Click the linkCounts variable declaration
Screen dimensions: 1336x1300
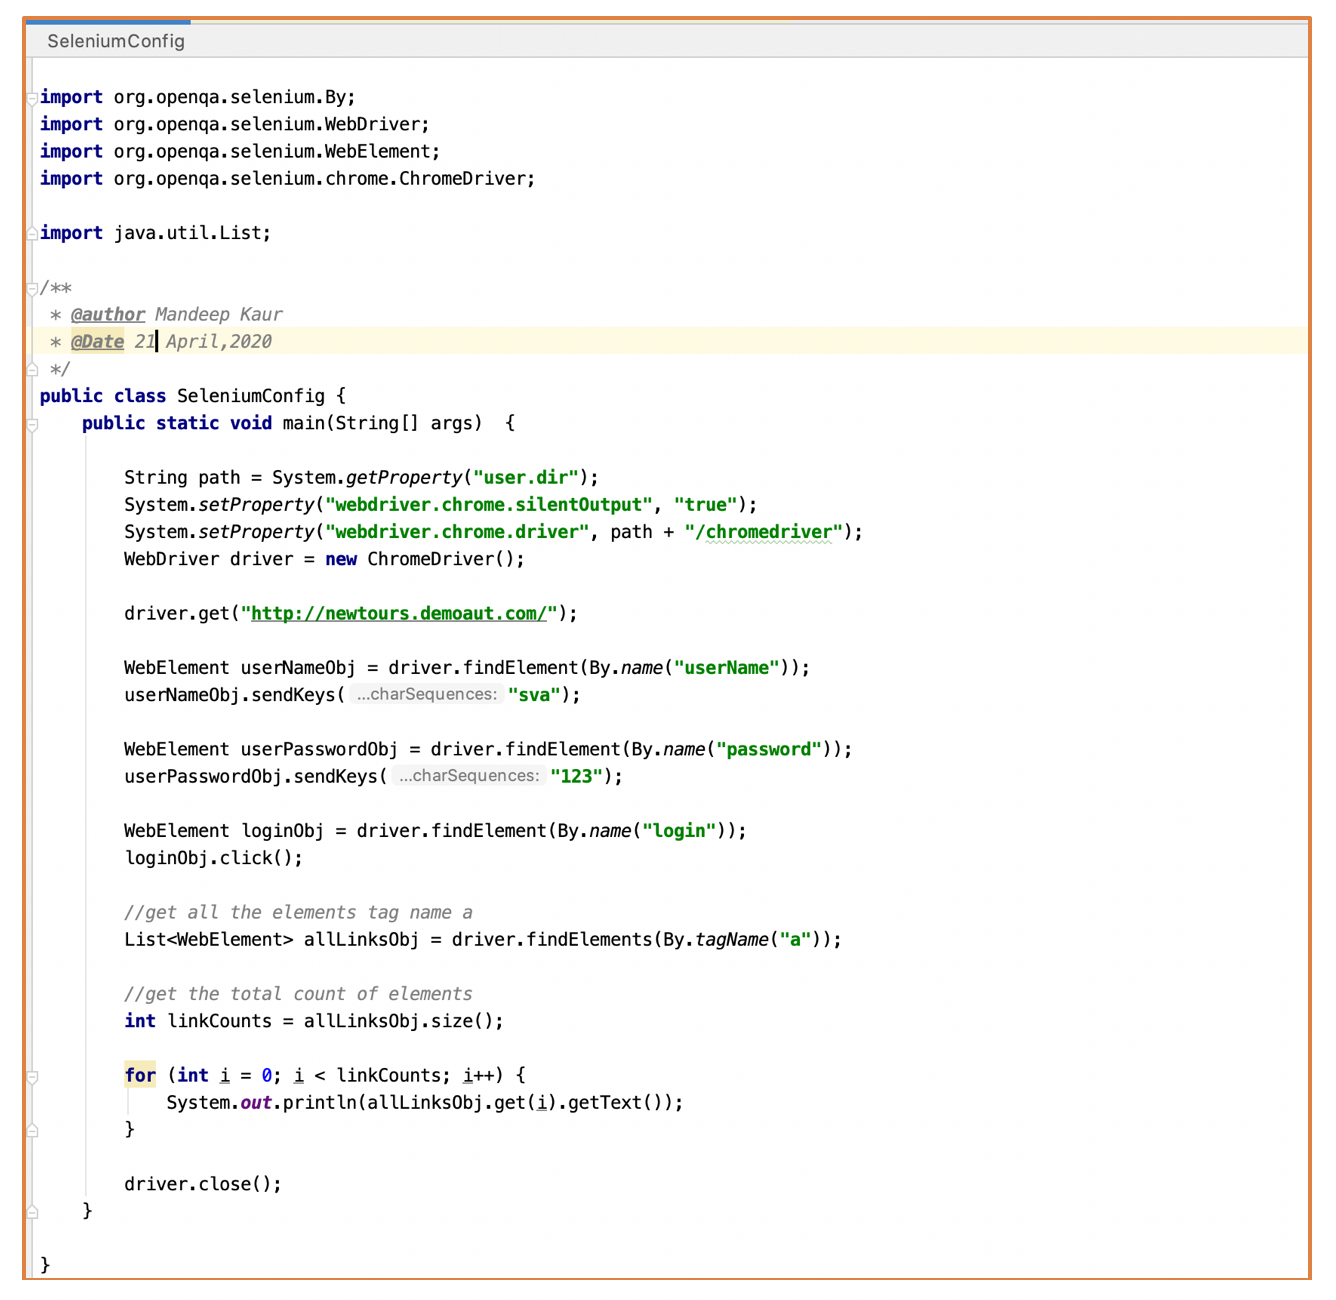coord(219,1020)
